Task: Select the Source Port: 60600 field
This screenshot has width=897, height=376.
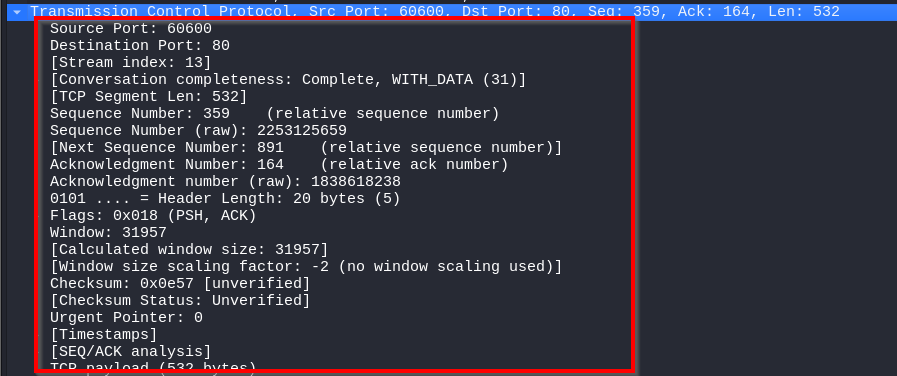Action: click(x=130, y=29)
